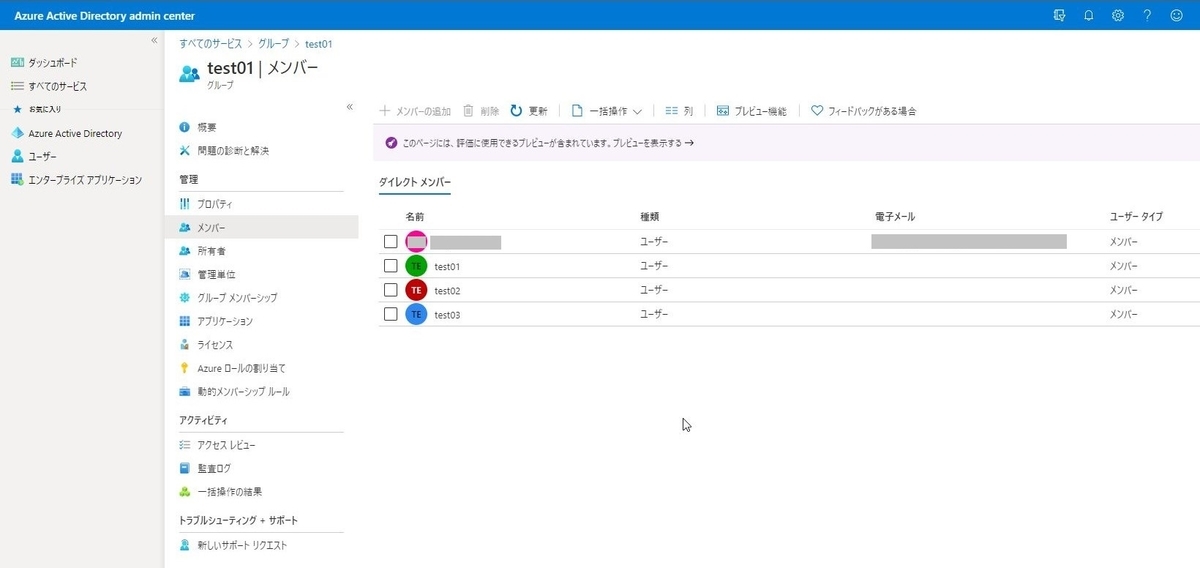The image size is (1200, 568).
Task: Click フィードバックがある場合 link
Action: click(x=864, y=111)
